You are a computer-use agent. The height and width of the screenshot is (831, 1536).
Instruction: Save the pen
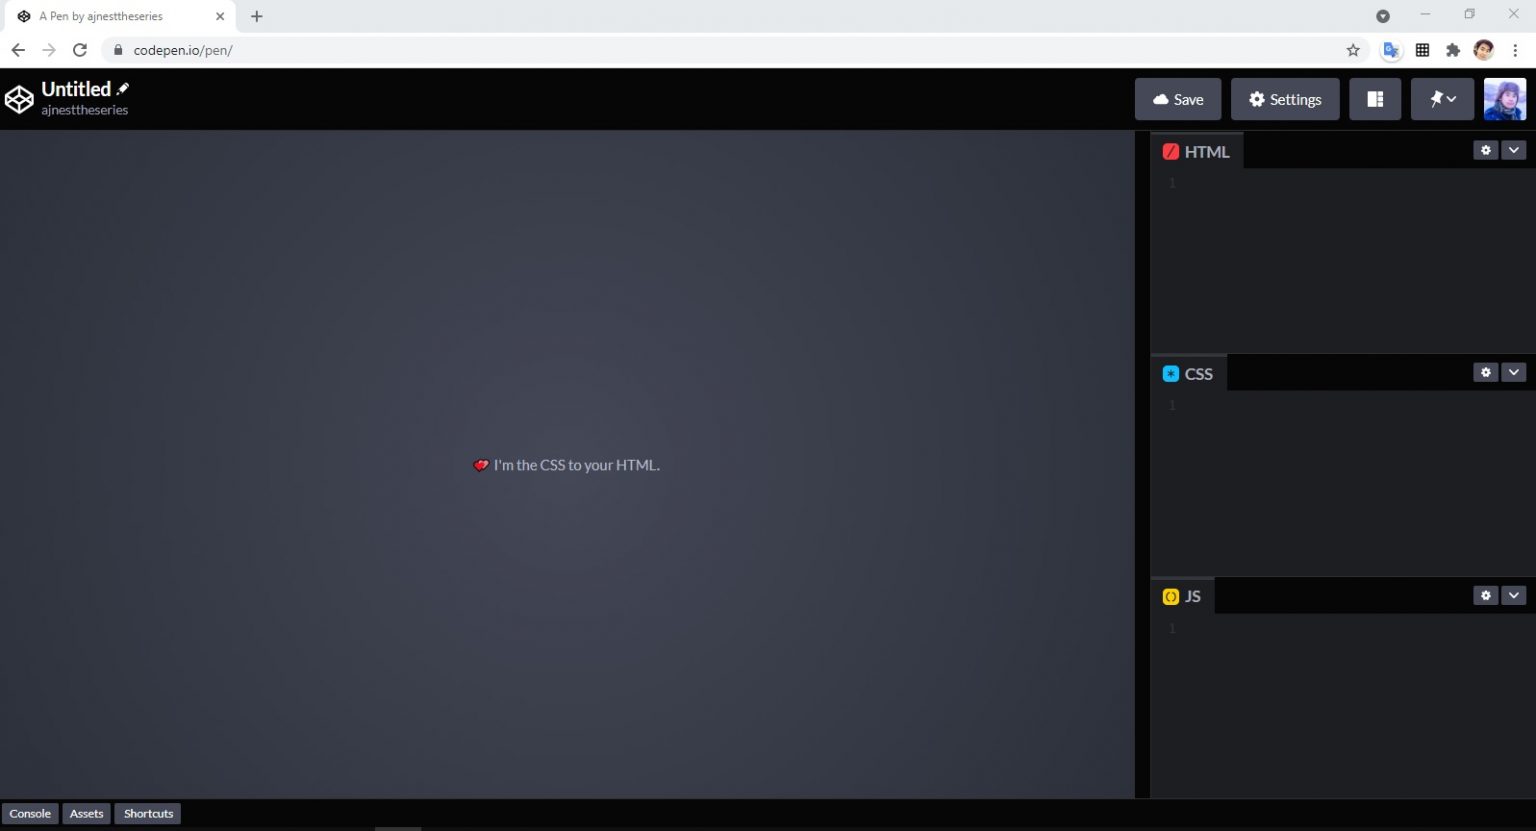tap(1177, 99)
